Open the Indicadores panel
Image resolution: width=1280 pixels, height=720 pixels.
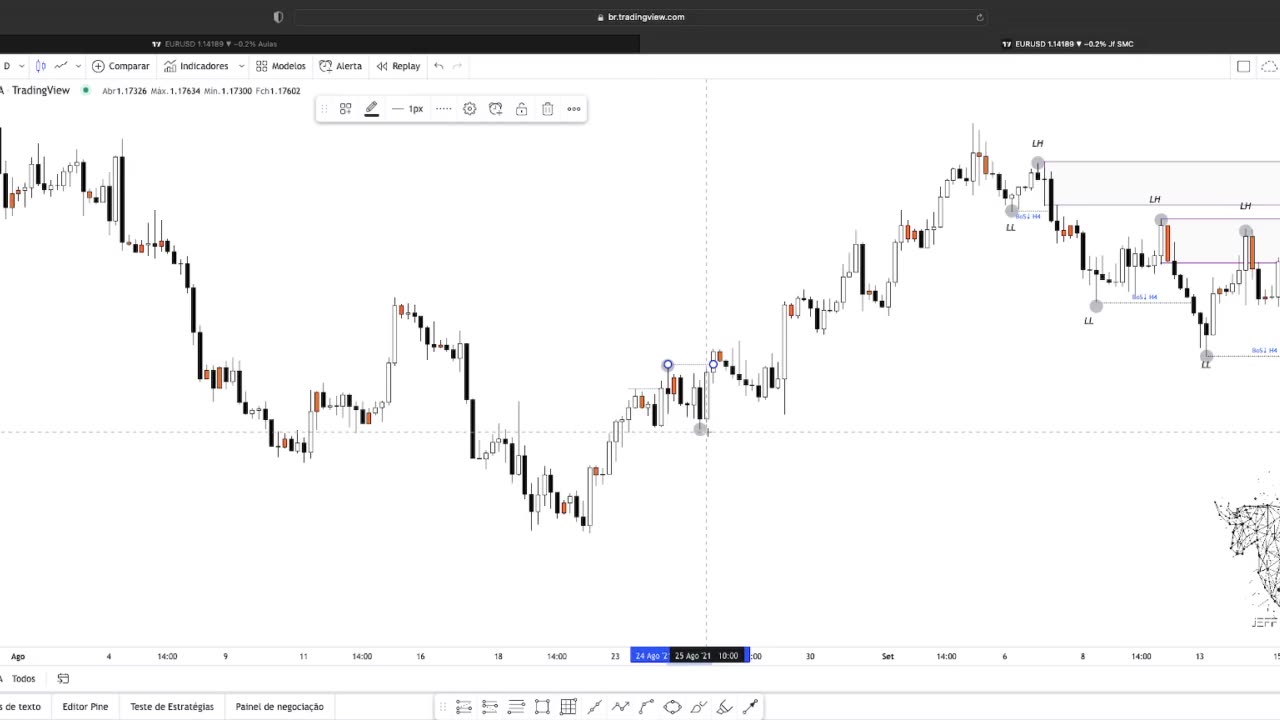(x=196, y=66)
